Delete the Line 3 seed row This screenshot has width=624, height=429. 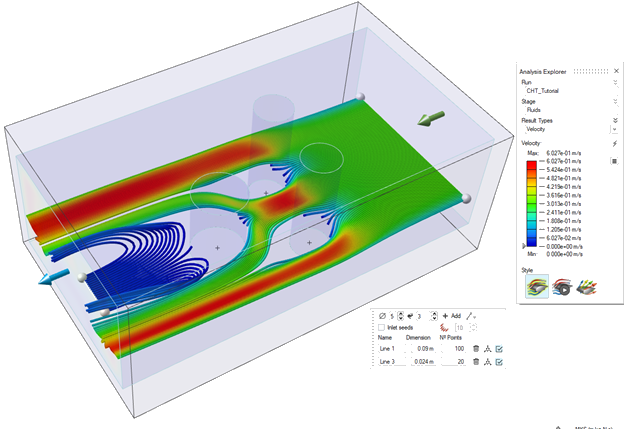click(x=474, y=362)
